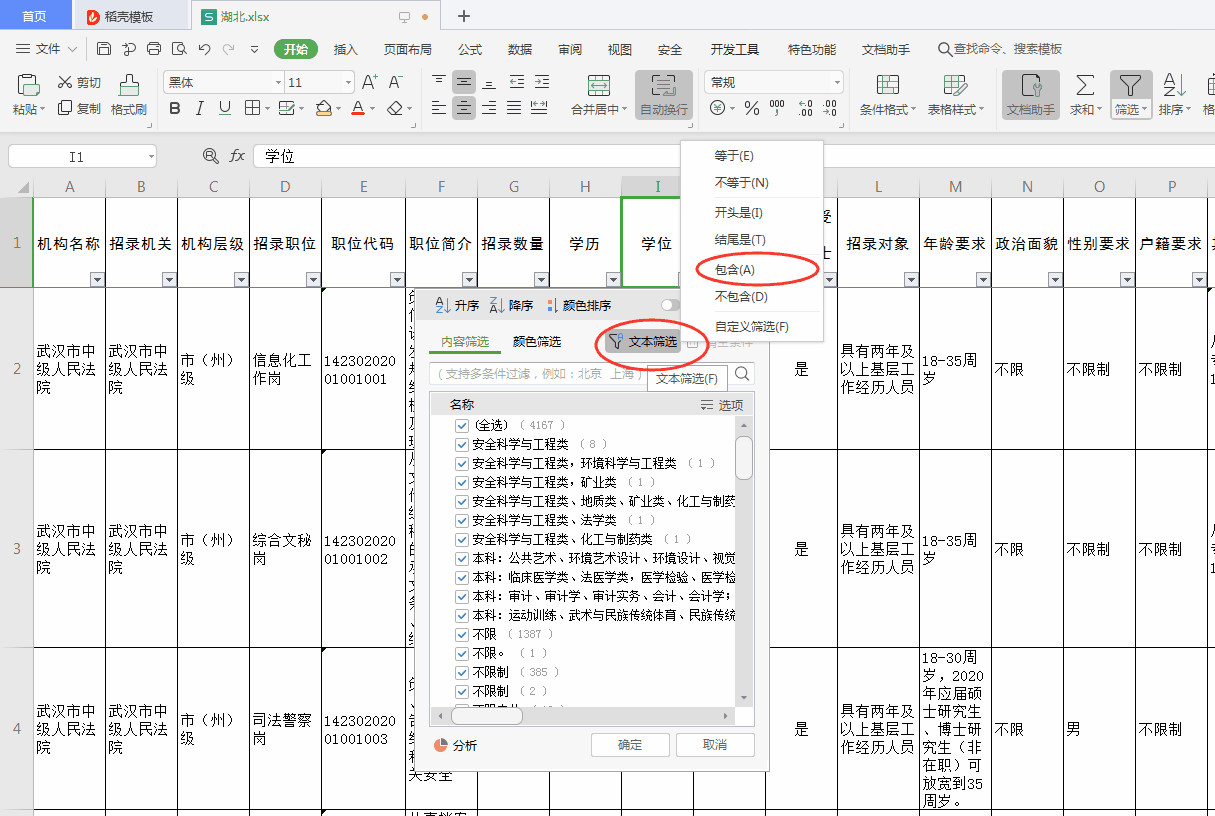
Task: Click the Save icon in quick access toolbar
Action: (x=104, y=48)
